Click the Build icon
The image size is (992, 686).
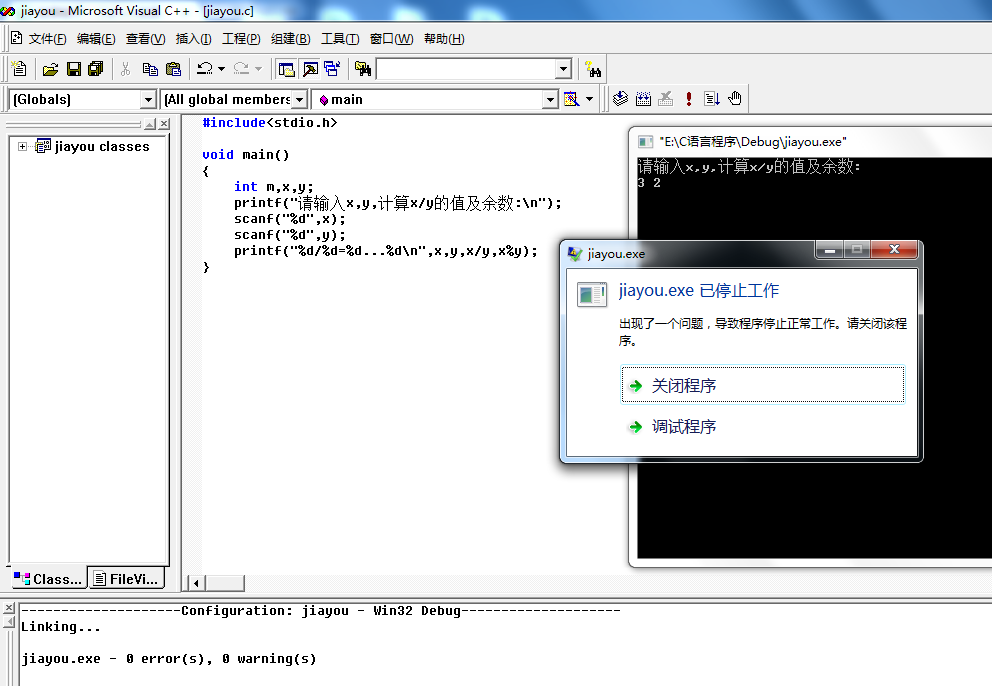(x=643, y=99)
